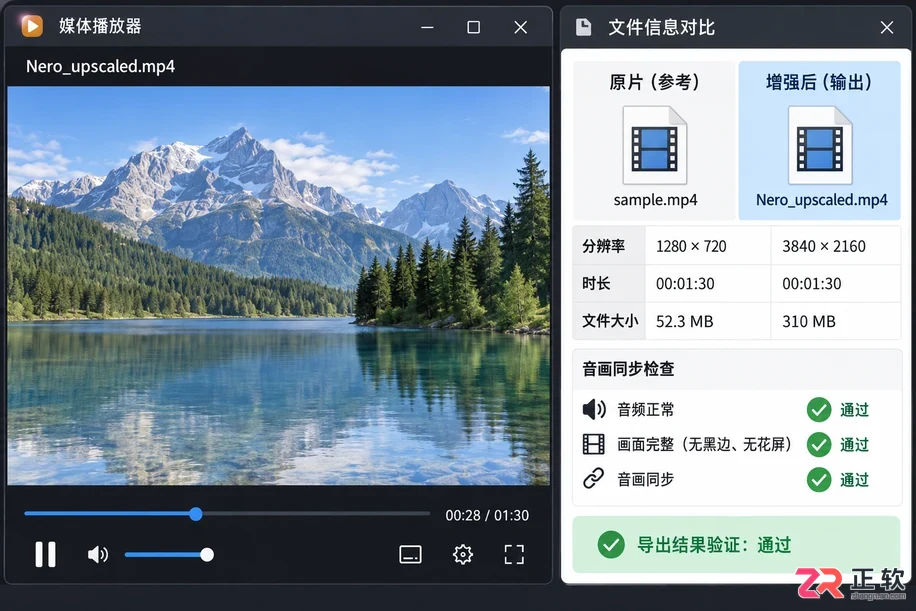
Task: Maximize the 媒体播放器 window
Action: pyautogui.click(x=474, y=27)
